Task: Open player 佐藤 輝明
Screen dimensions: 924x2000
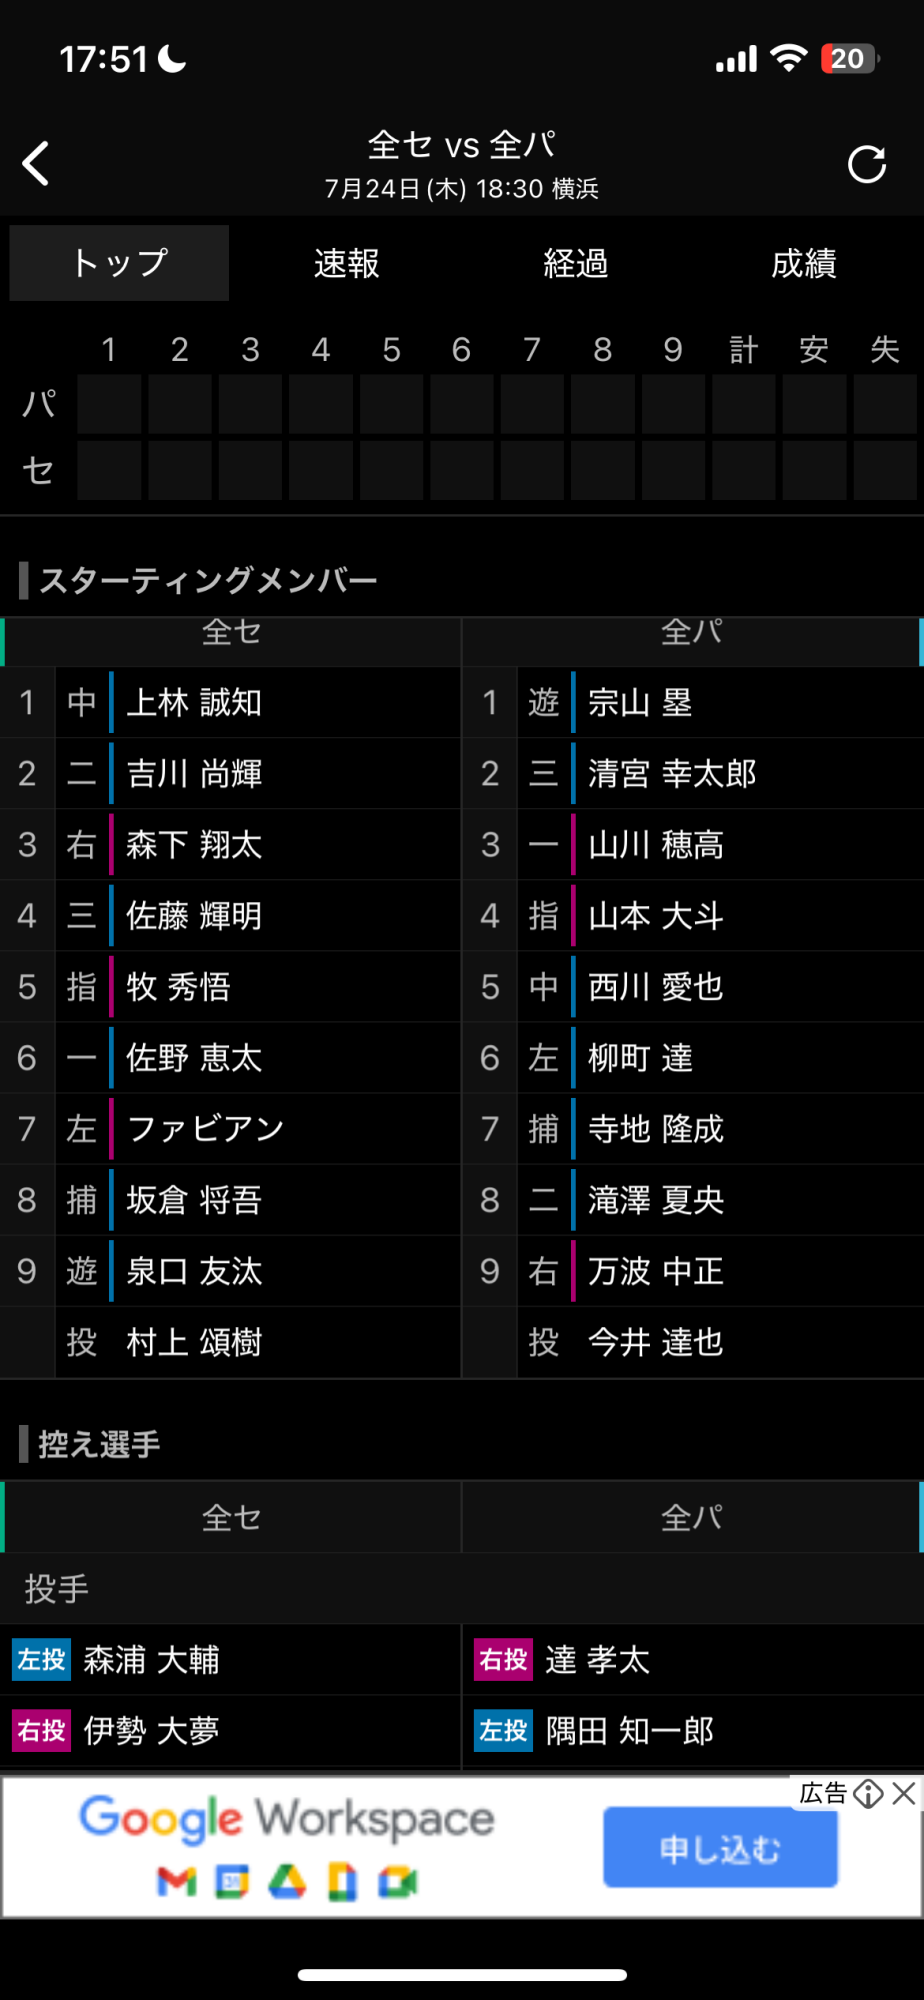Action: point(194,916)
